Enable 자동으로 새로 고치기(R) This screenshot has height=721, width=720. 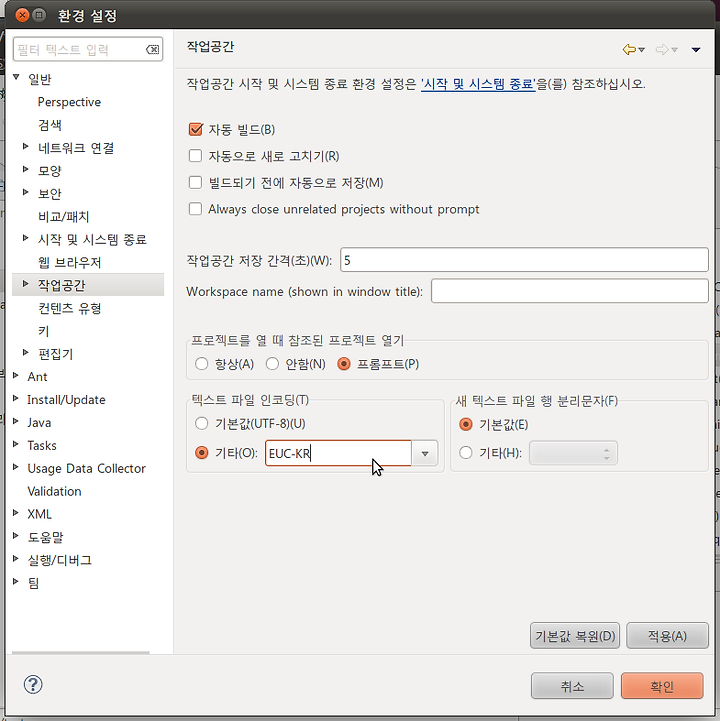click(195, 156)
